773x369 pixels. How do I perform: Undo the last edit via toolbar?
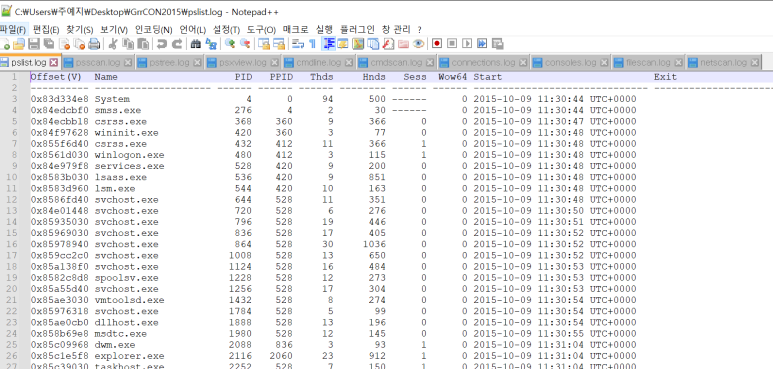pos(162,44)
